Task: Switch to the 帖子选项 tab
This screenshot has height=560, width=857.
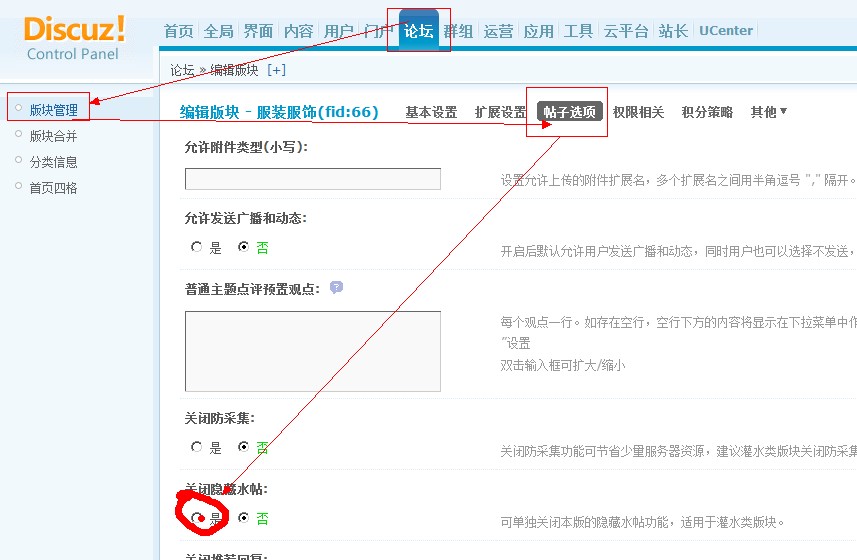Action: [570, 112]
